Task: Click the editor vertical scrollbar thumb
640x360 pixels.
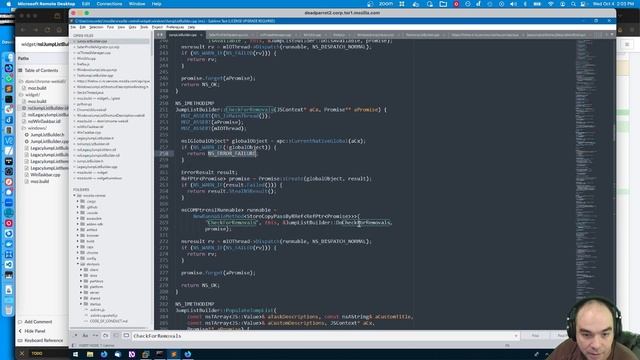Action: pyautogui.click(x=613, y=132)
